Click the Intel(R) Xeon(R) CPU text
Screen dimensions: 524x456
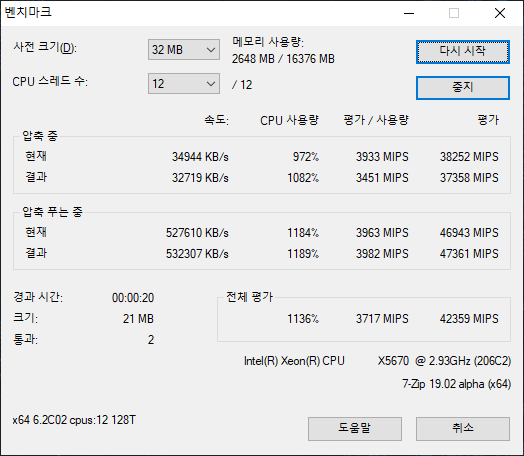[294, 361]
